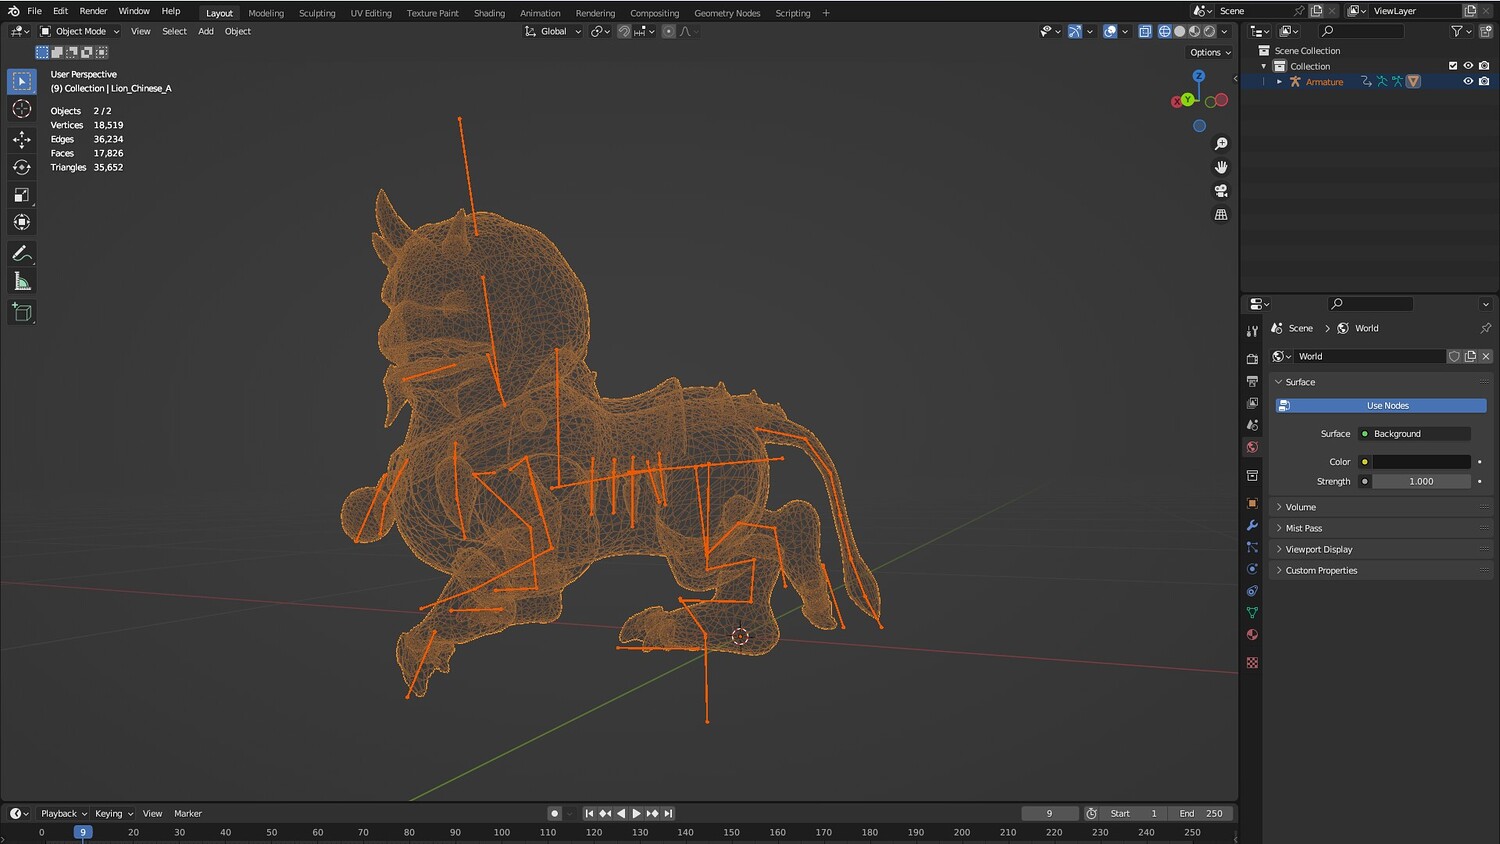The image size is (1500, 844).
Task: Open the Add menu in viewport
Action: (206, 31)
